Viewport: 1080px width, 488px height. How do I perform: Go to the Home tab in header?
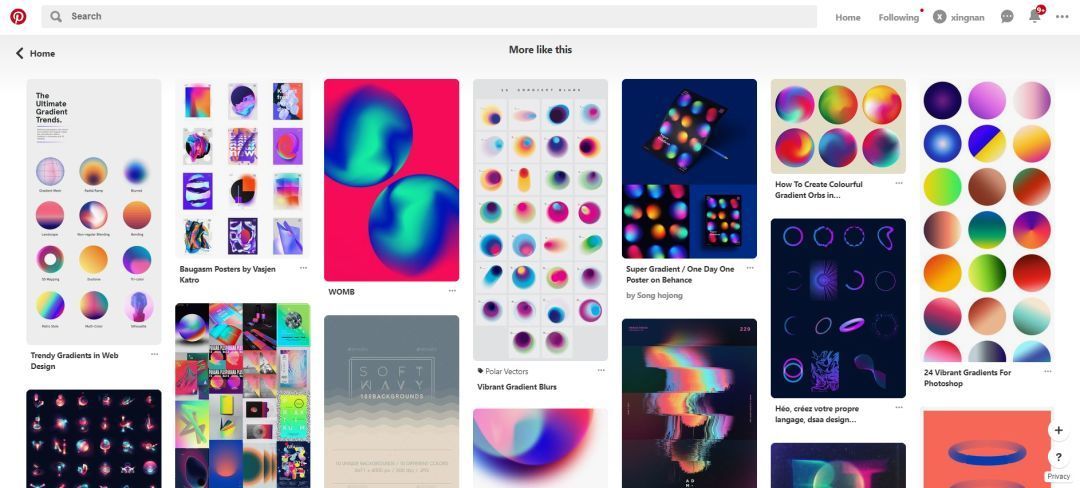[x=847, y=17]
